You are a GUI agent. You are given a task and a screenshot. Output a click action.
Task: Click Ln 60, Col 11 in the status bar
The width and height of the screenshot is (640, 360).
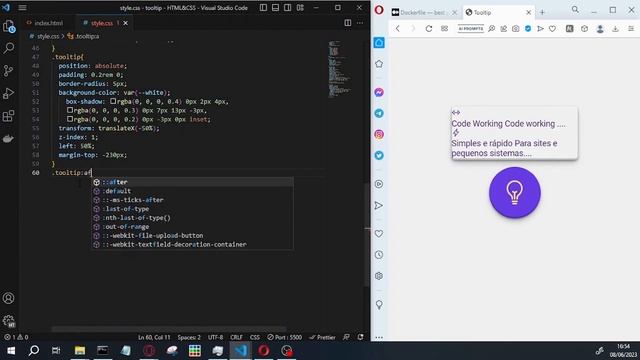coord(154,337)
